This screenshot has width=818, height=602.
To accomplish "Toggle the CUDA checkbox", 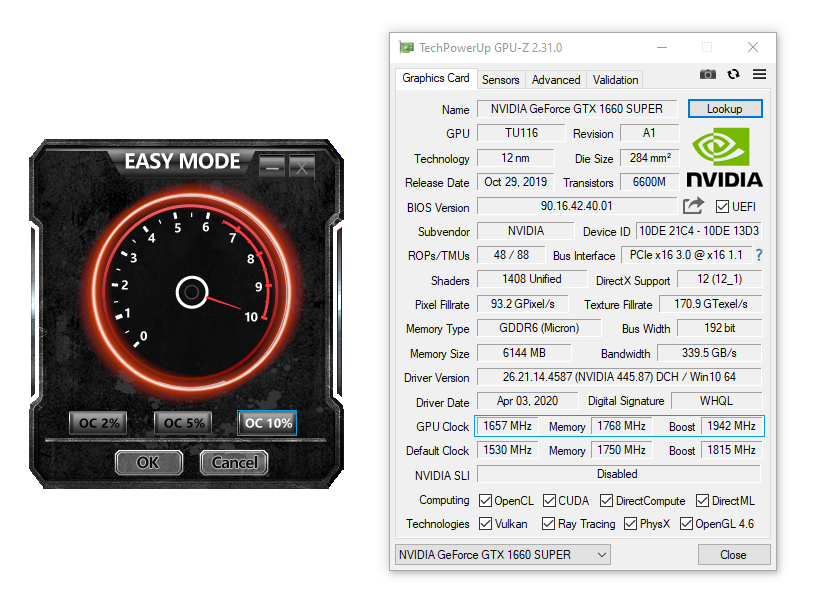I will (549, 501).
